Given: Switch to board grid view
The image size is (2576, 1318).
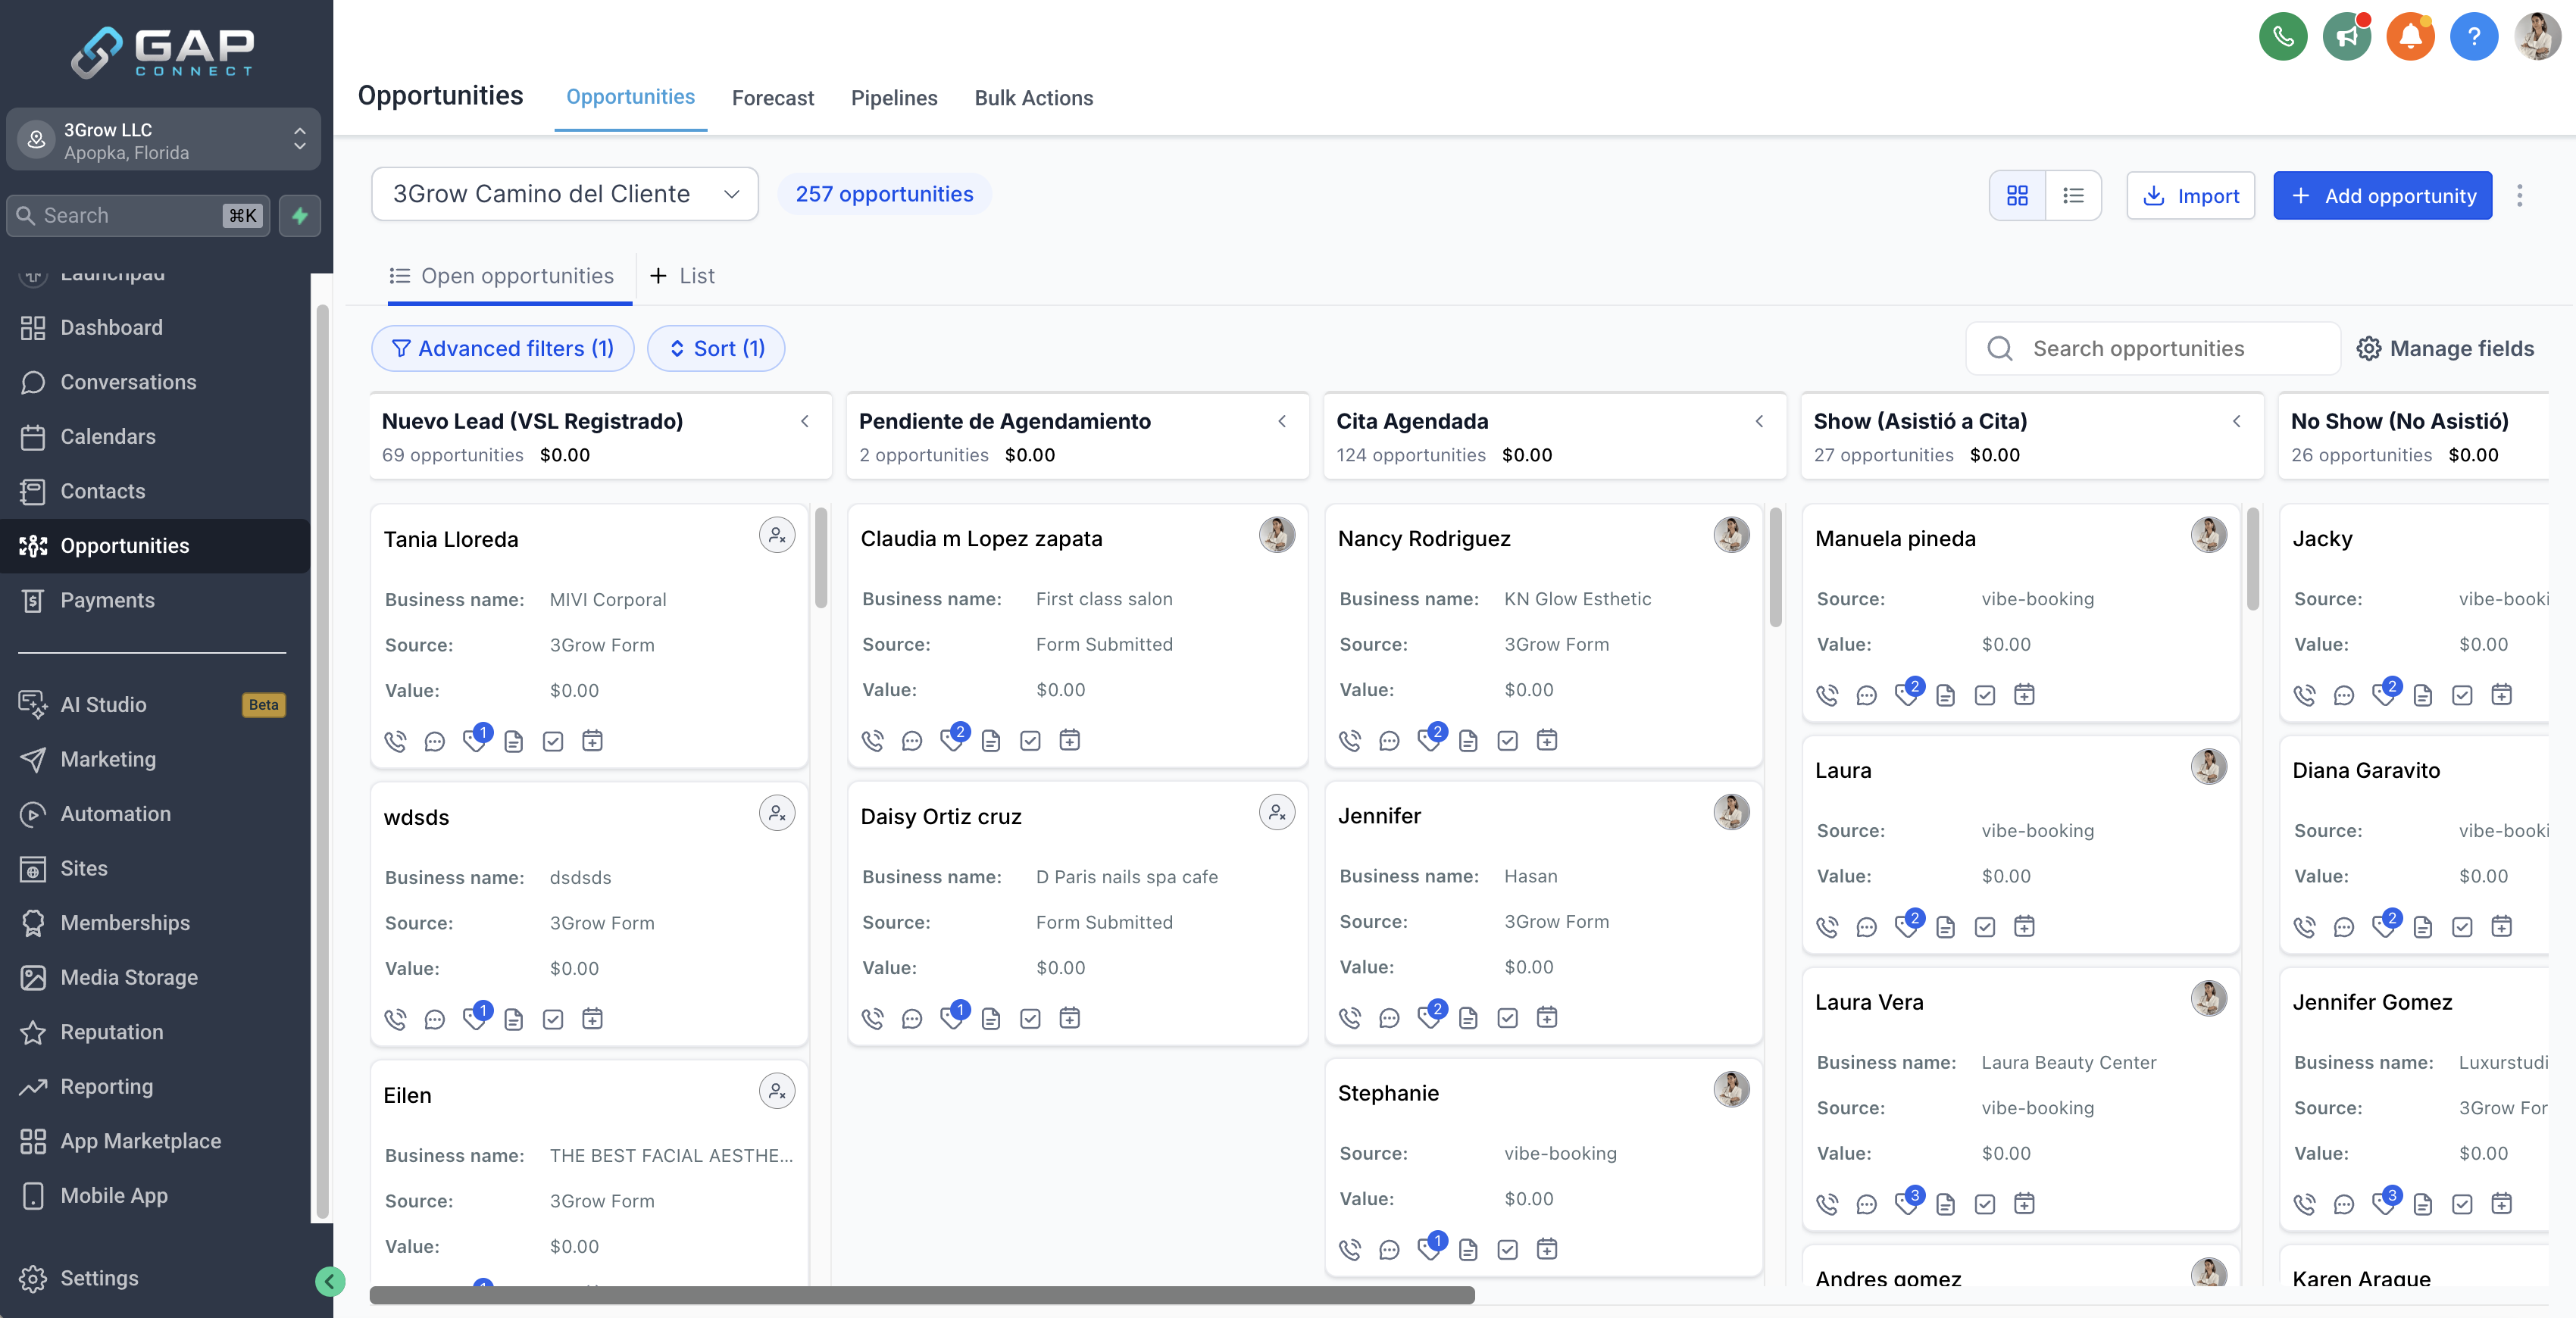Looking at the screenshot, I should tap(2018, 195).
